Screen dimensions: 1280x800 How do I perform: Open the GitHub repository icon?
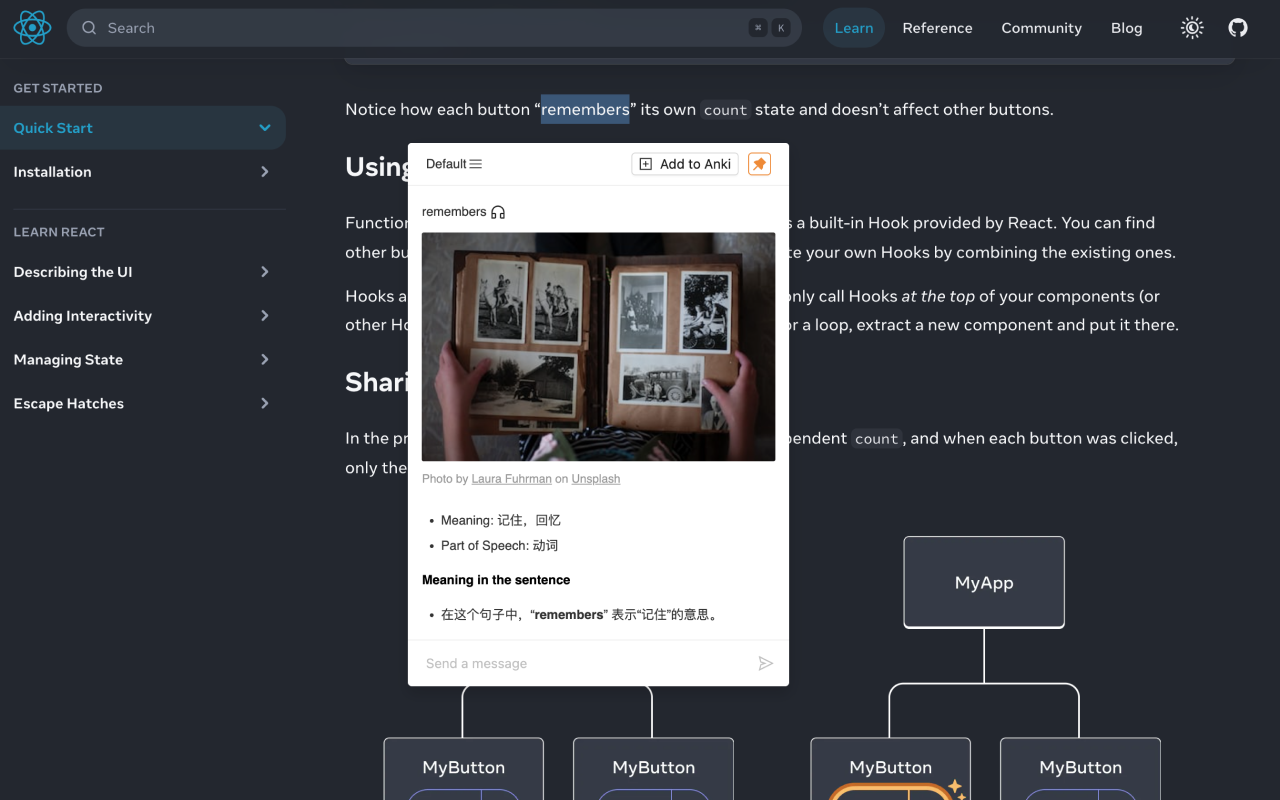point(1238,28)
